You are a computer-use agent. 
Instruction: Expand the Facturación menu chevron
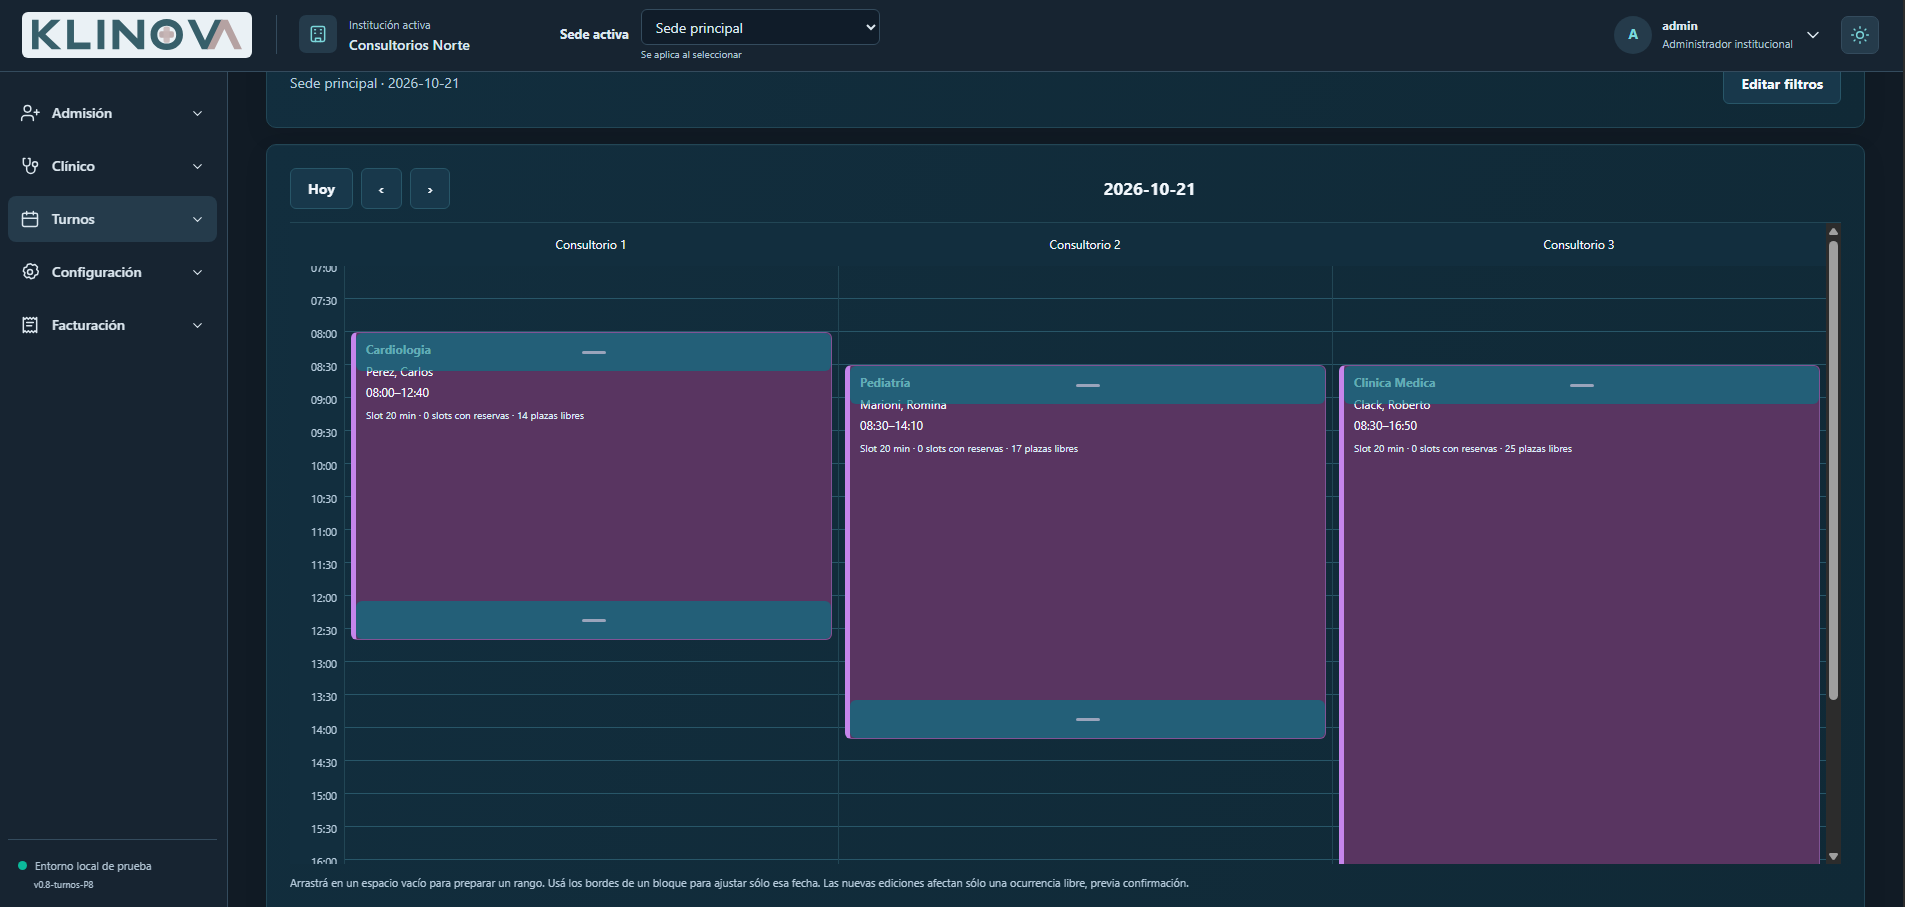point(197,325)
